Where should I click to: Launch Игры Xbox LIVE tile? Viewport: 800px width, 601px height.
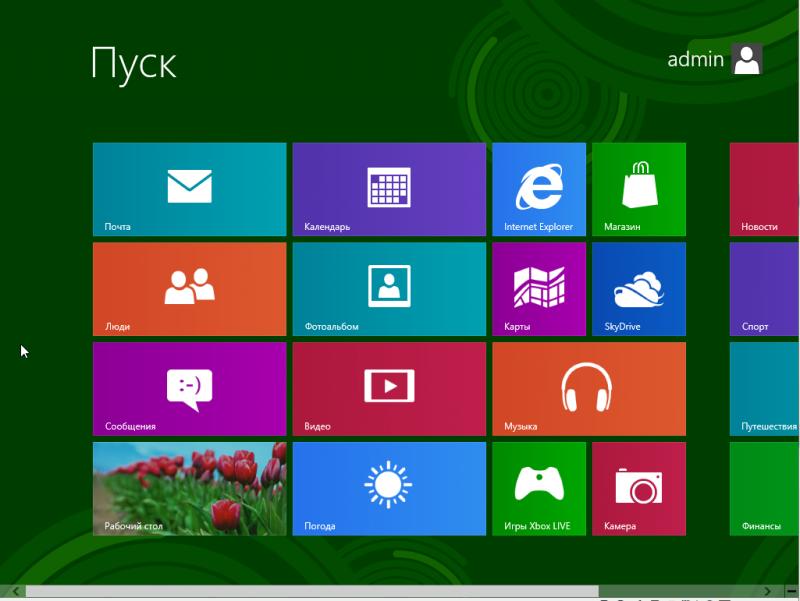coord(539,489)
